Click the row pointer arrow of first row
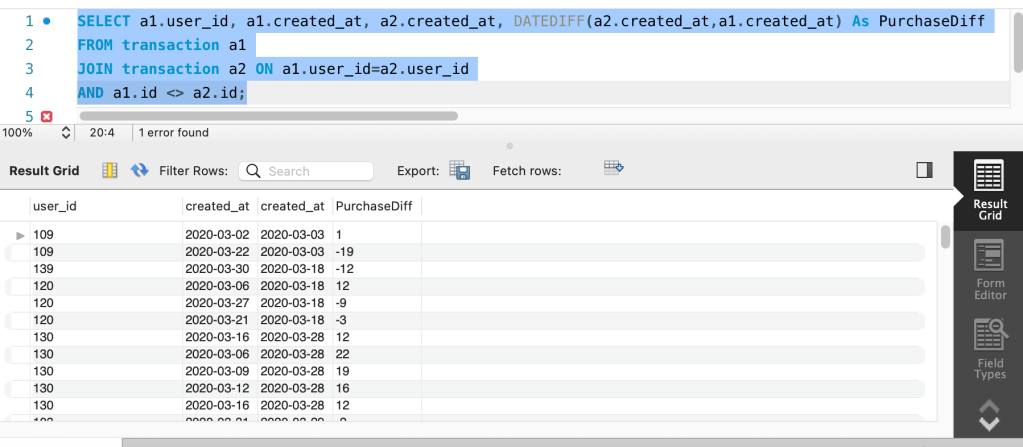The image size is (1023, 447). 19,235
